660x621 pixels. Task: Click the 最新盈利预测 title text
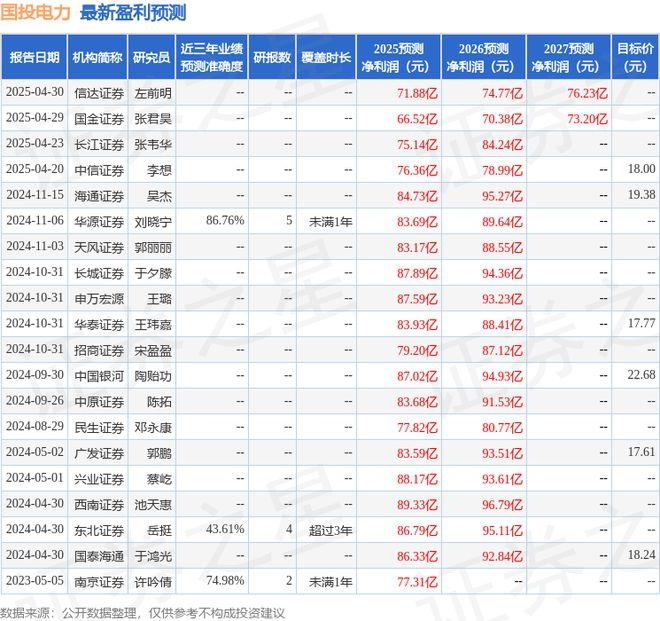coord(133,12)
